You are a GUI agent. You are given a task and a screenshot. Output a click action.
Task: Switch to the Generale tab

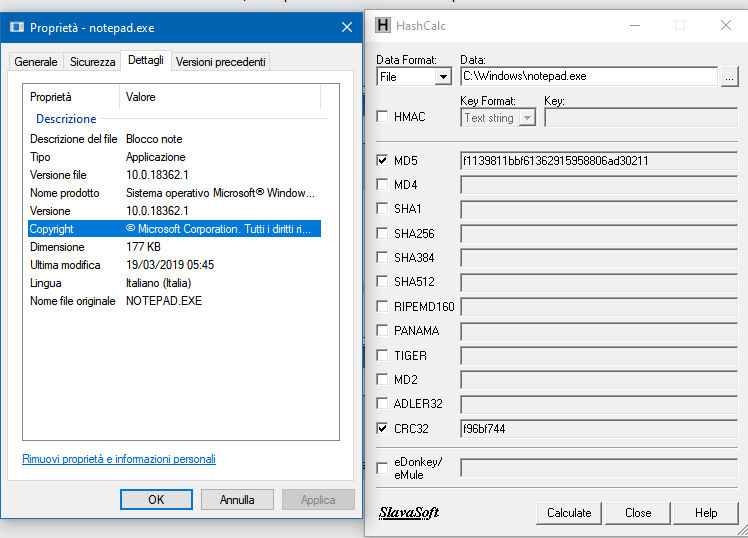[36, 62]
